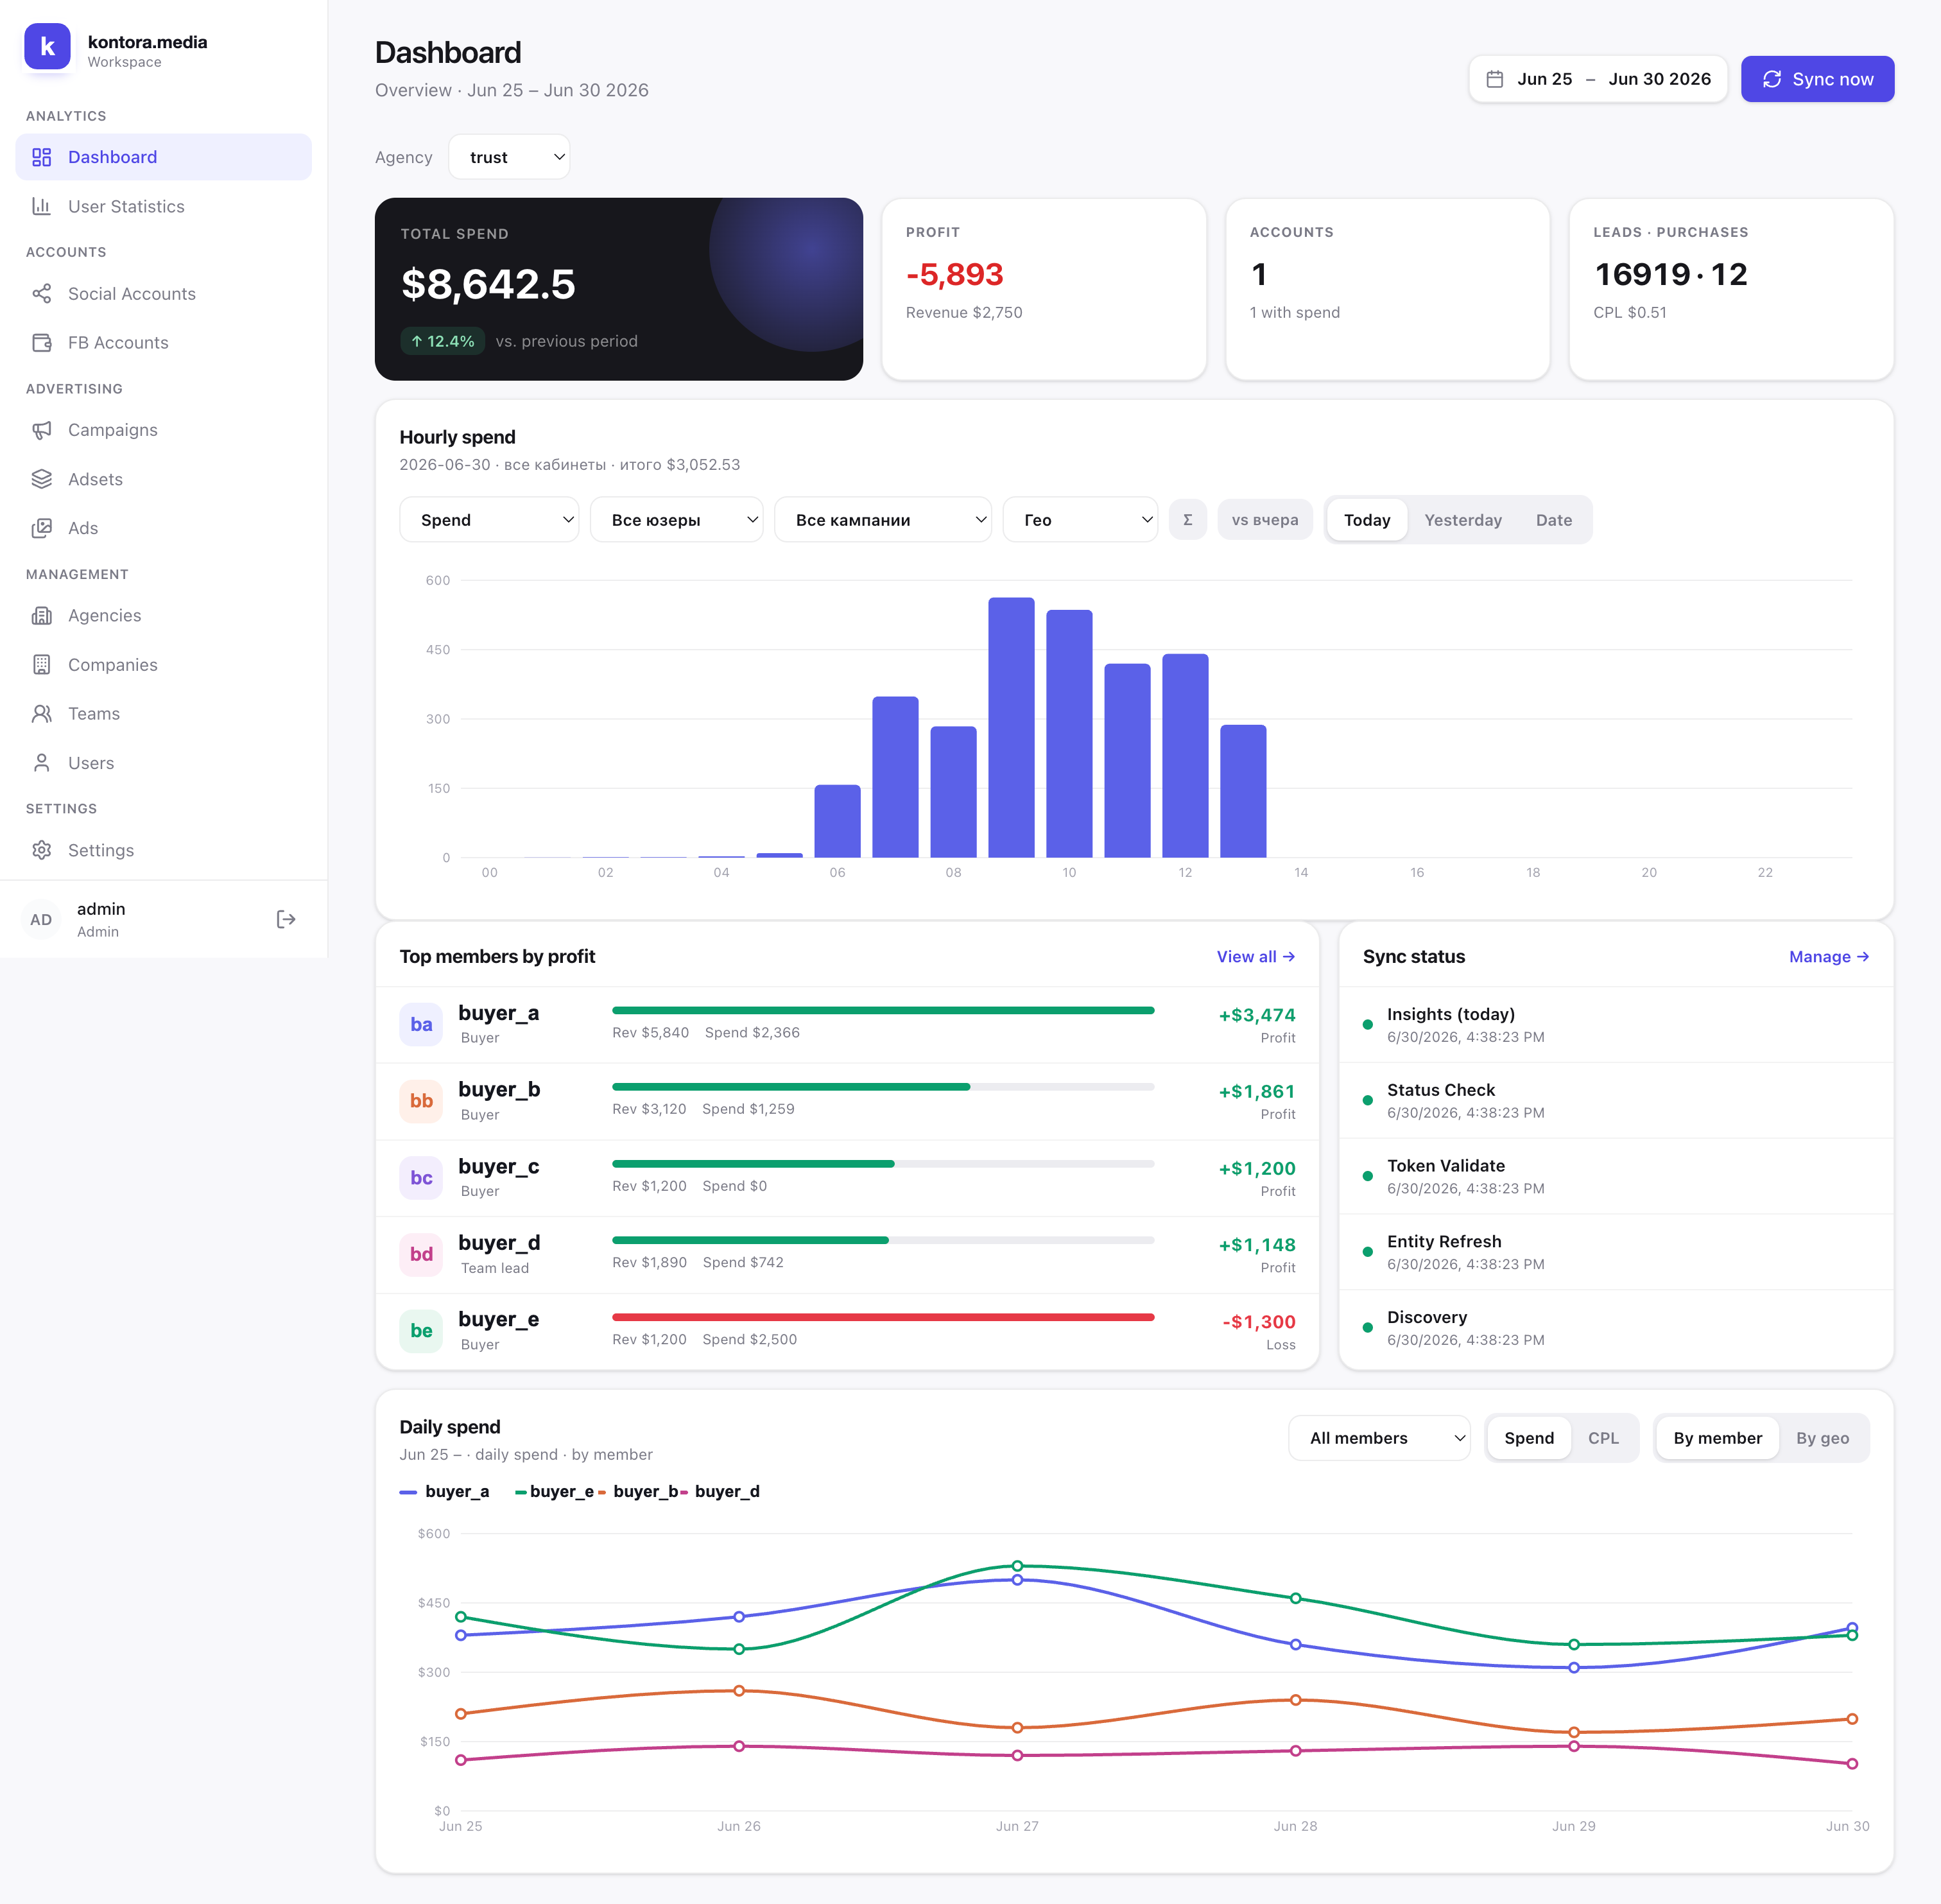Click the calendar icon in the date range
1941x1904 pixels.
coord(1495,79)
